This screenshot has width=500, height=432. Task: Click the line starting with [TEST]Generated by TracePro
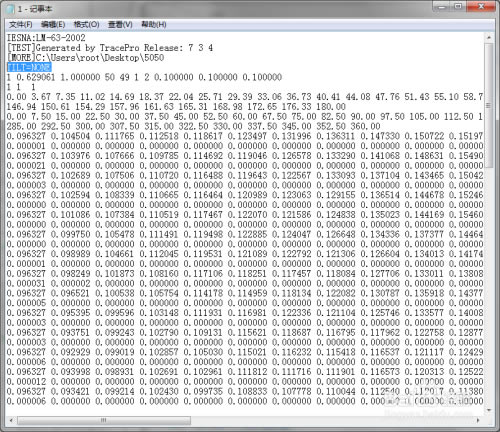pos(110,48)
